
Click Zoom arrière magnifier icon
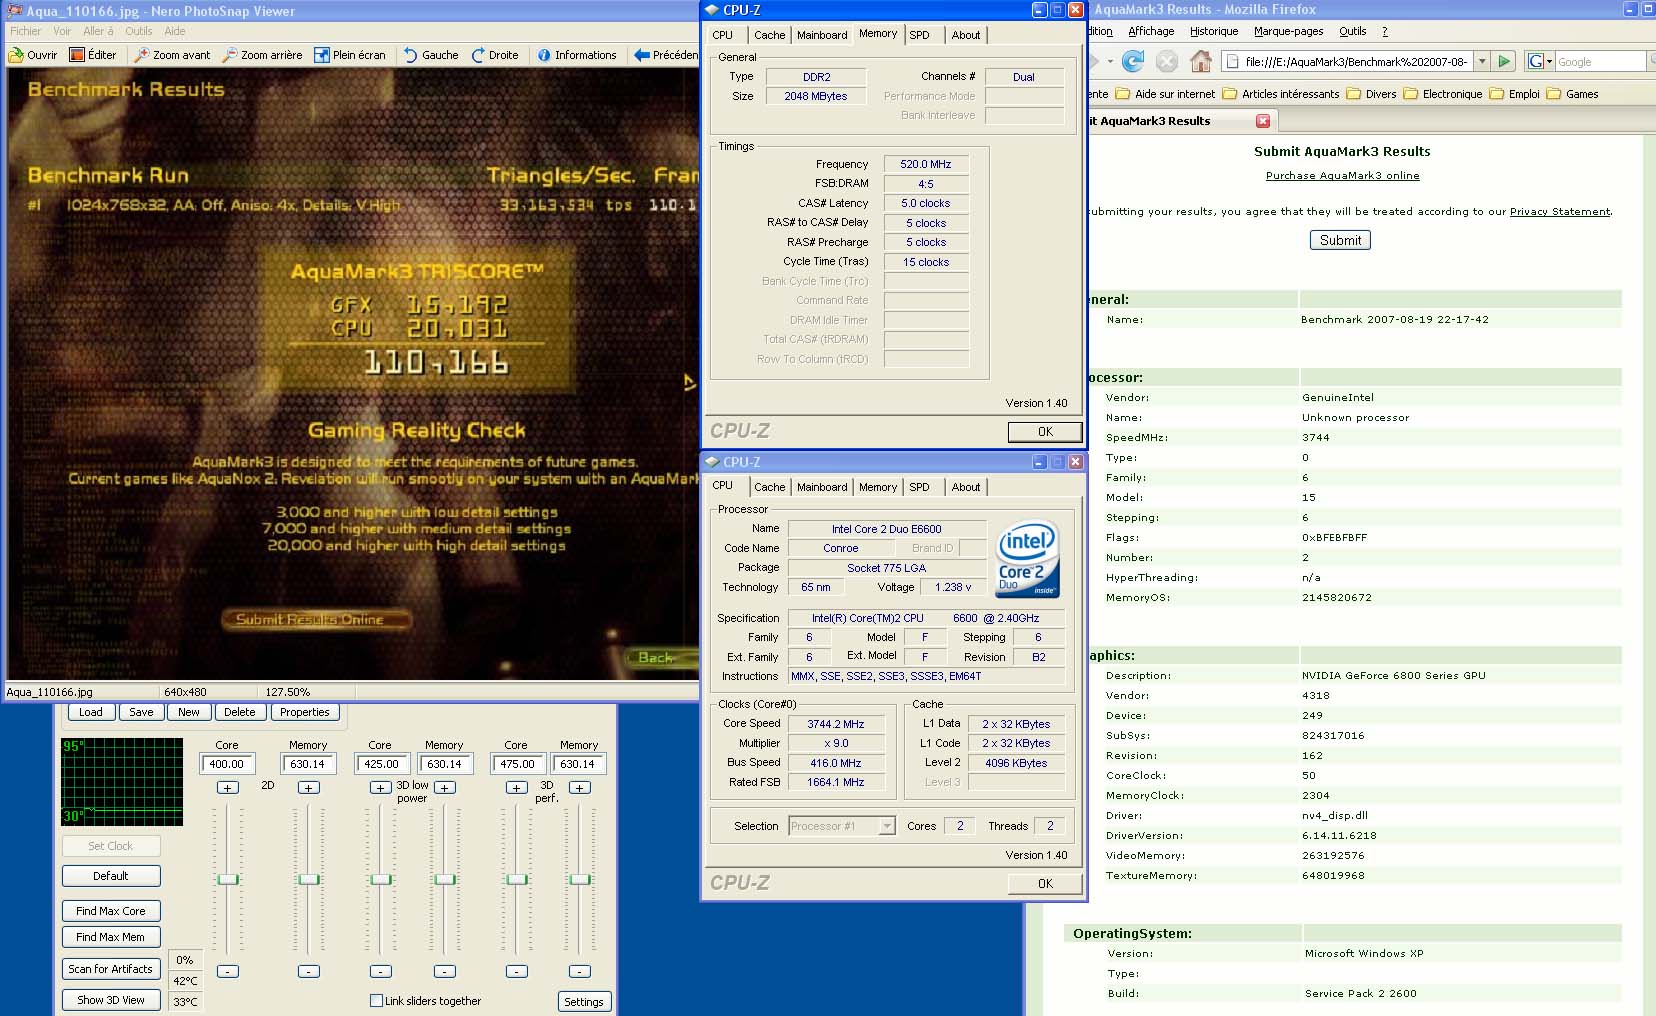click(230, 55)
